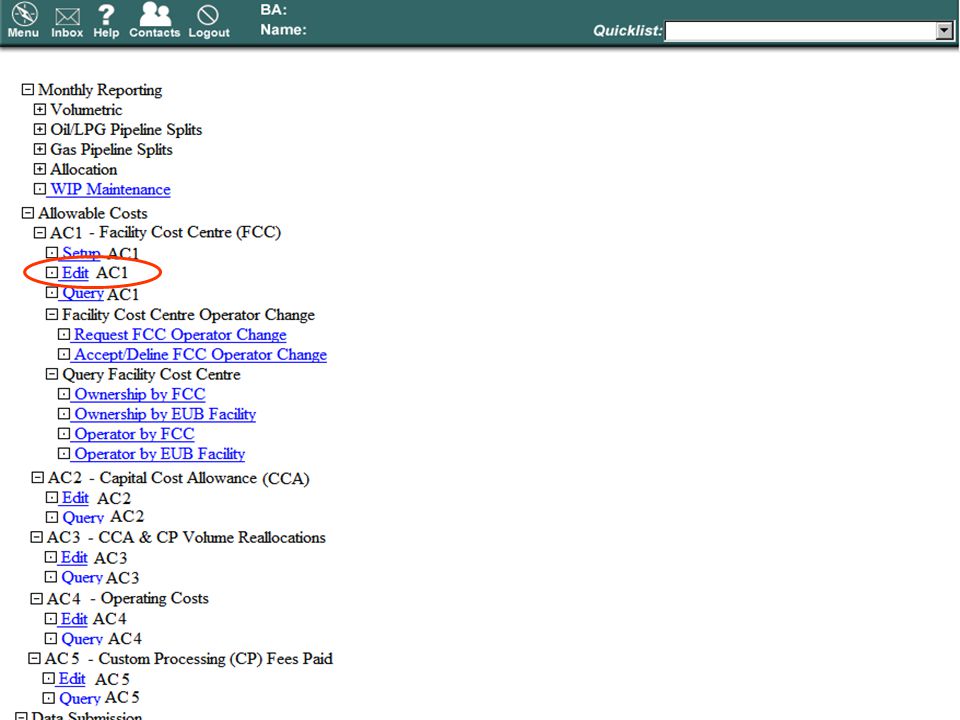This screenshot has height=720, width=960.
Task: Open Ownership by FCC link
Action: [x=140, y=394]
